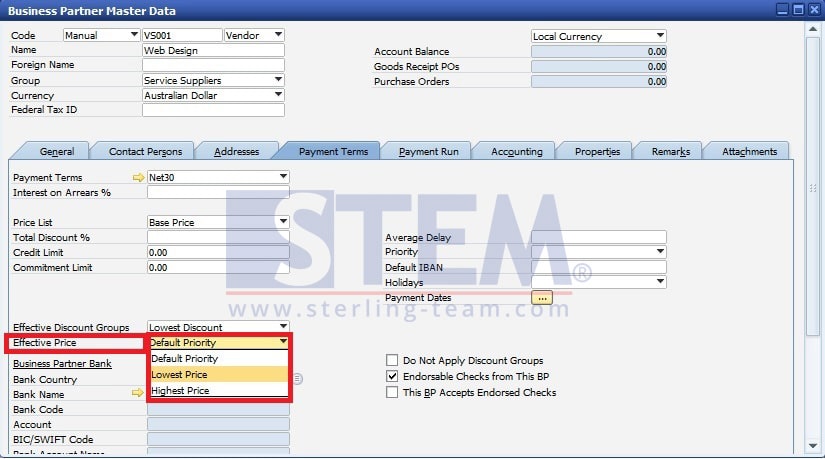Click the Purchase Orders value
825x459 pixels.
pyautogui.click(x=599, y=82)
